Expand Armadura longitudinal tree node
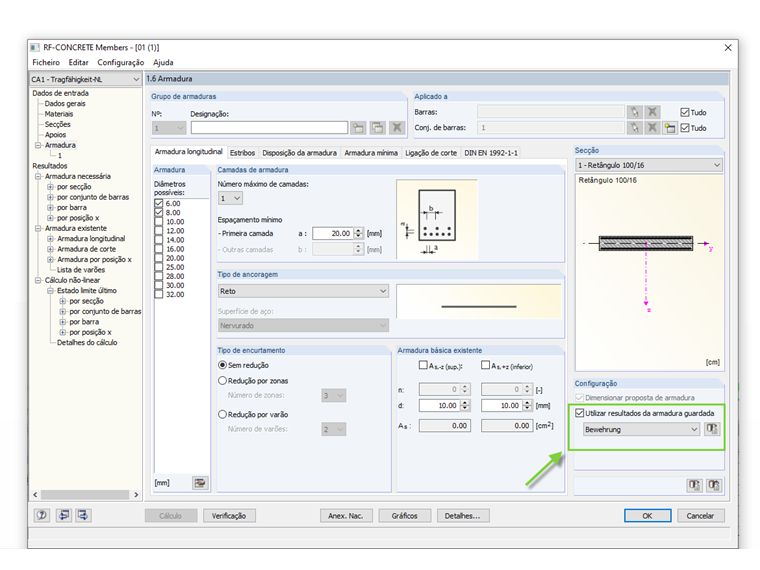760x570 pixels. click(x=50, y=238)
